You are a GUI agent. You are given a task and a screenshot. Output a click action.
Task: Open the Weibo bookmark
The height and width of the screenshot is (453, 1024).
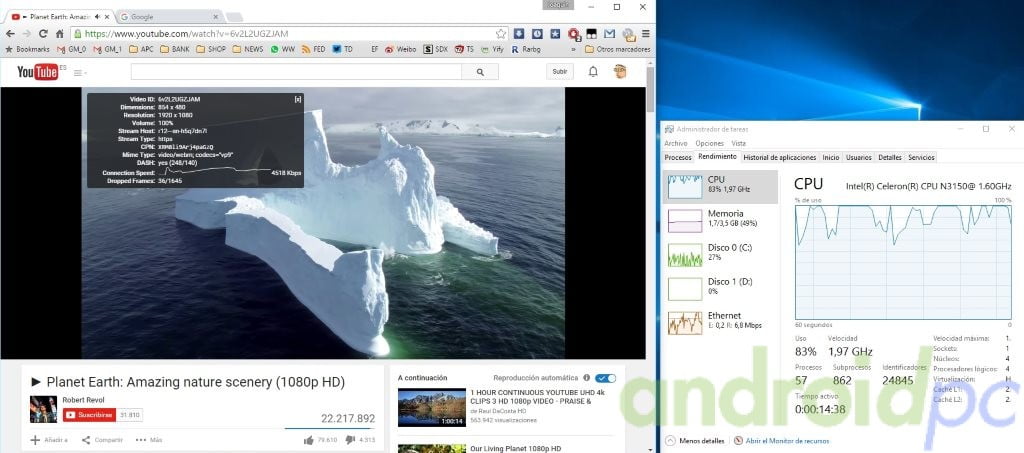coord(400,49)
